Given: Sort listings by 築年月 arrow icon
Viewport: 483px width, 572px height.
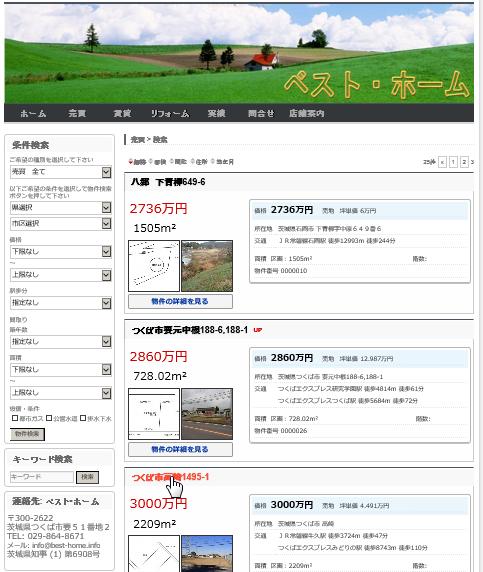Looking at the screenshot, I should [x=213, y=162].
